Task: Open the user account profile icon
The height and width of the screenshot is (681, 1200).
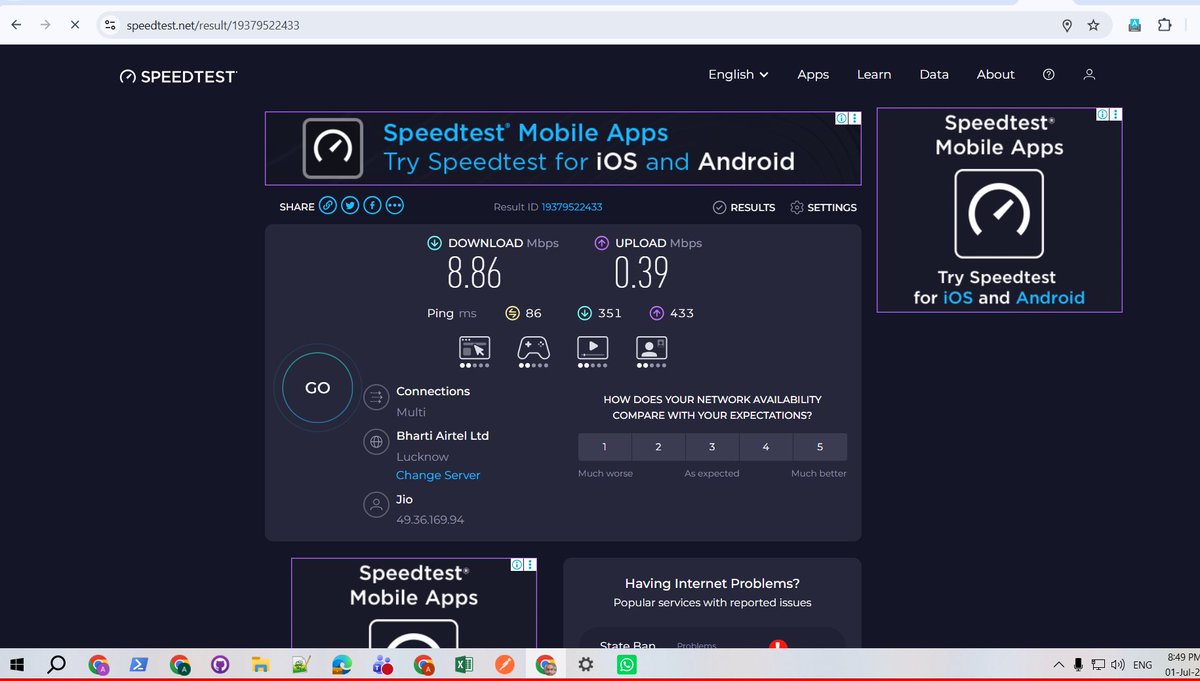Action: [x=1090, y=74]
